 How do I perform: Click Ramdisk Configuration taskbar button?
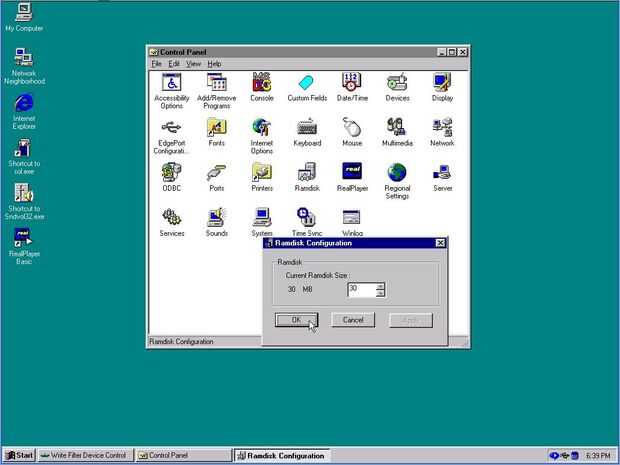click(x=282, y=455)
